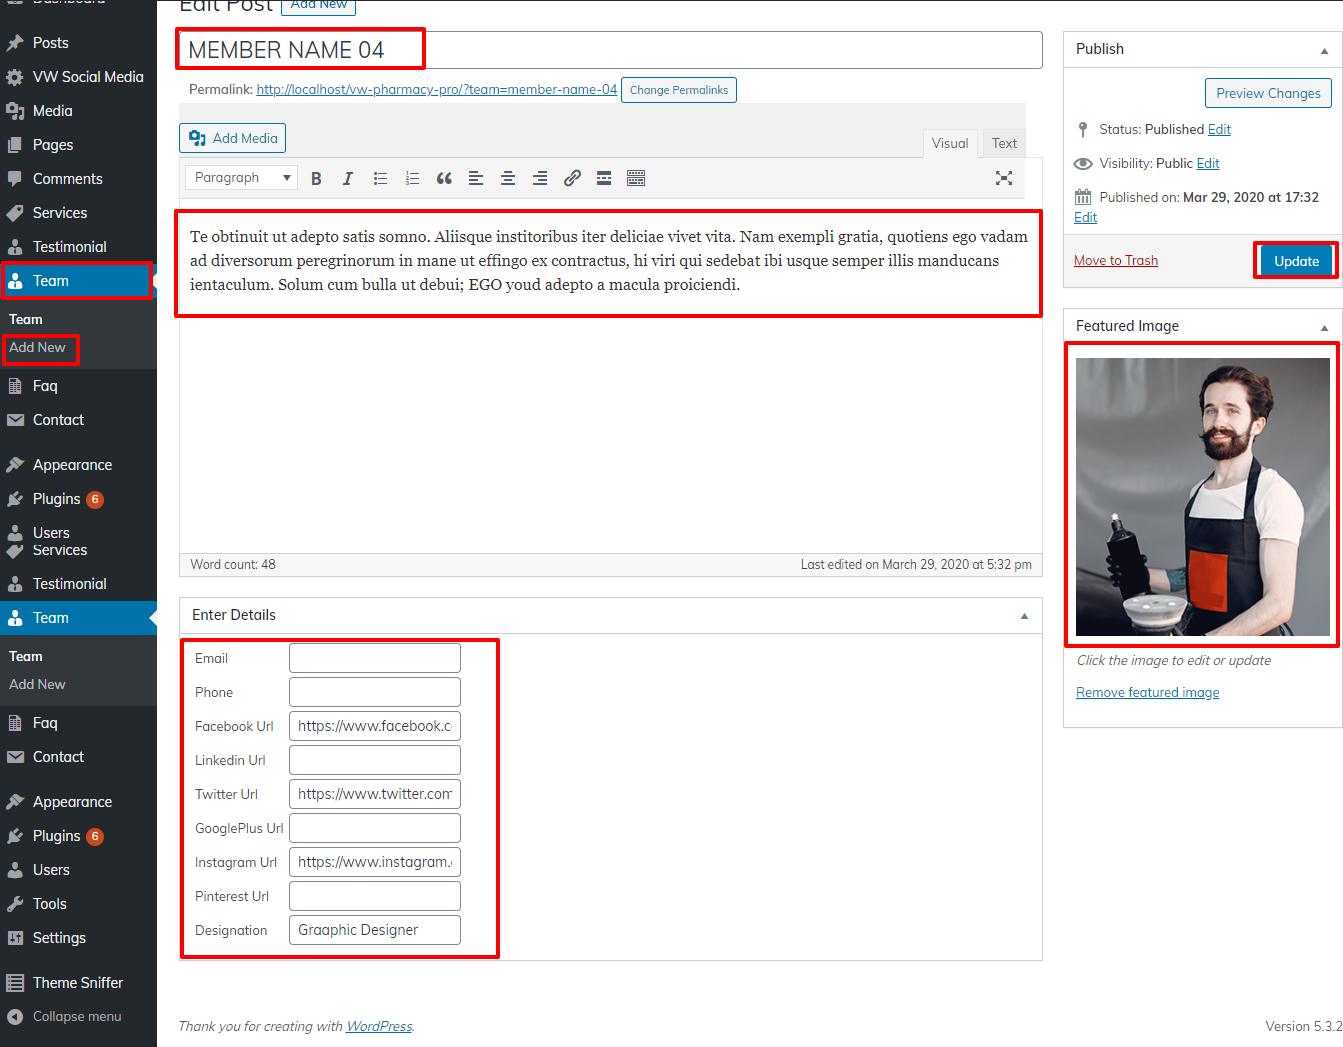Image resolution: width=1343 pixels, height=1047 pixels.
Task: Enable distraction-free fullscreen editor mode
Action: tap(1004, 178)
